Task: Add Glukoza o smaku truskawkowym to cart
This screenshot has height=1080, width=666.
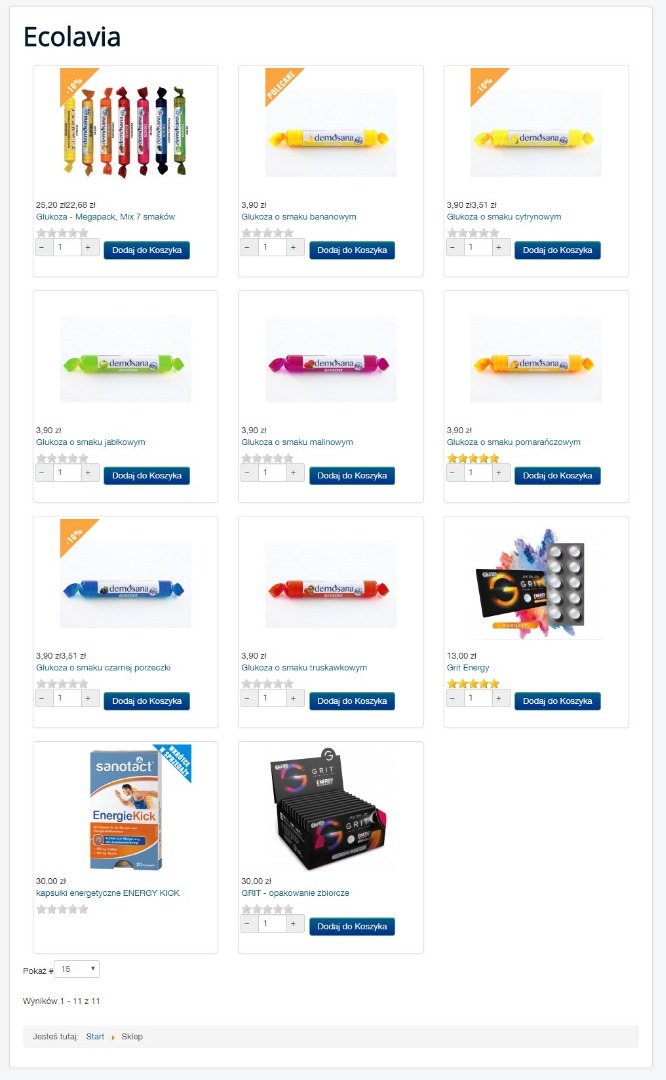Action: 352,701
